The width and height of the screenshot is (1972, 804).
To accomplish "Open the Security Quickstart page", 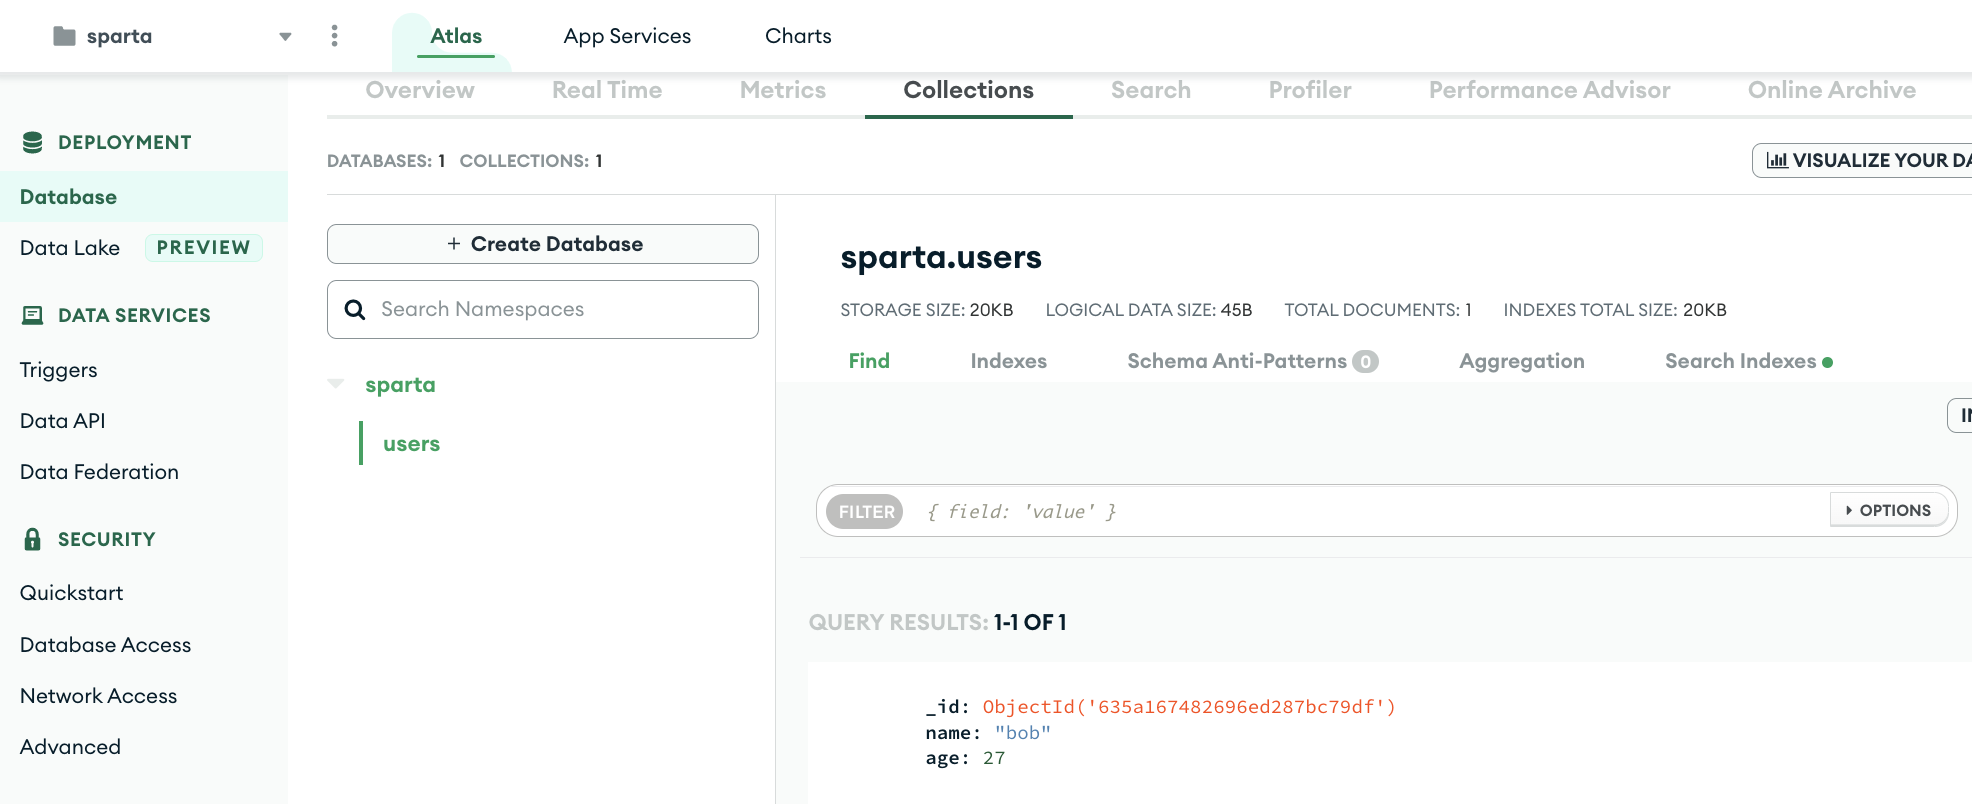I will click(72, 593).
